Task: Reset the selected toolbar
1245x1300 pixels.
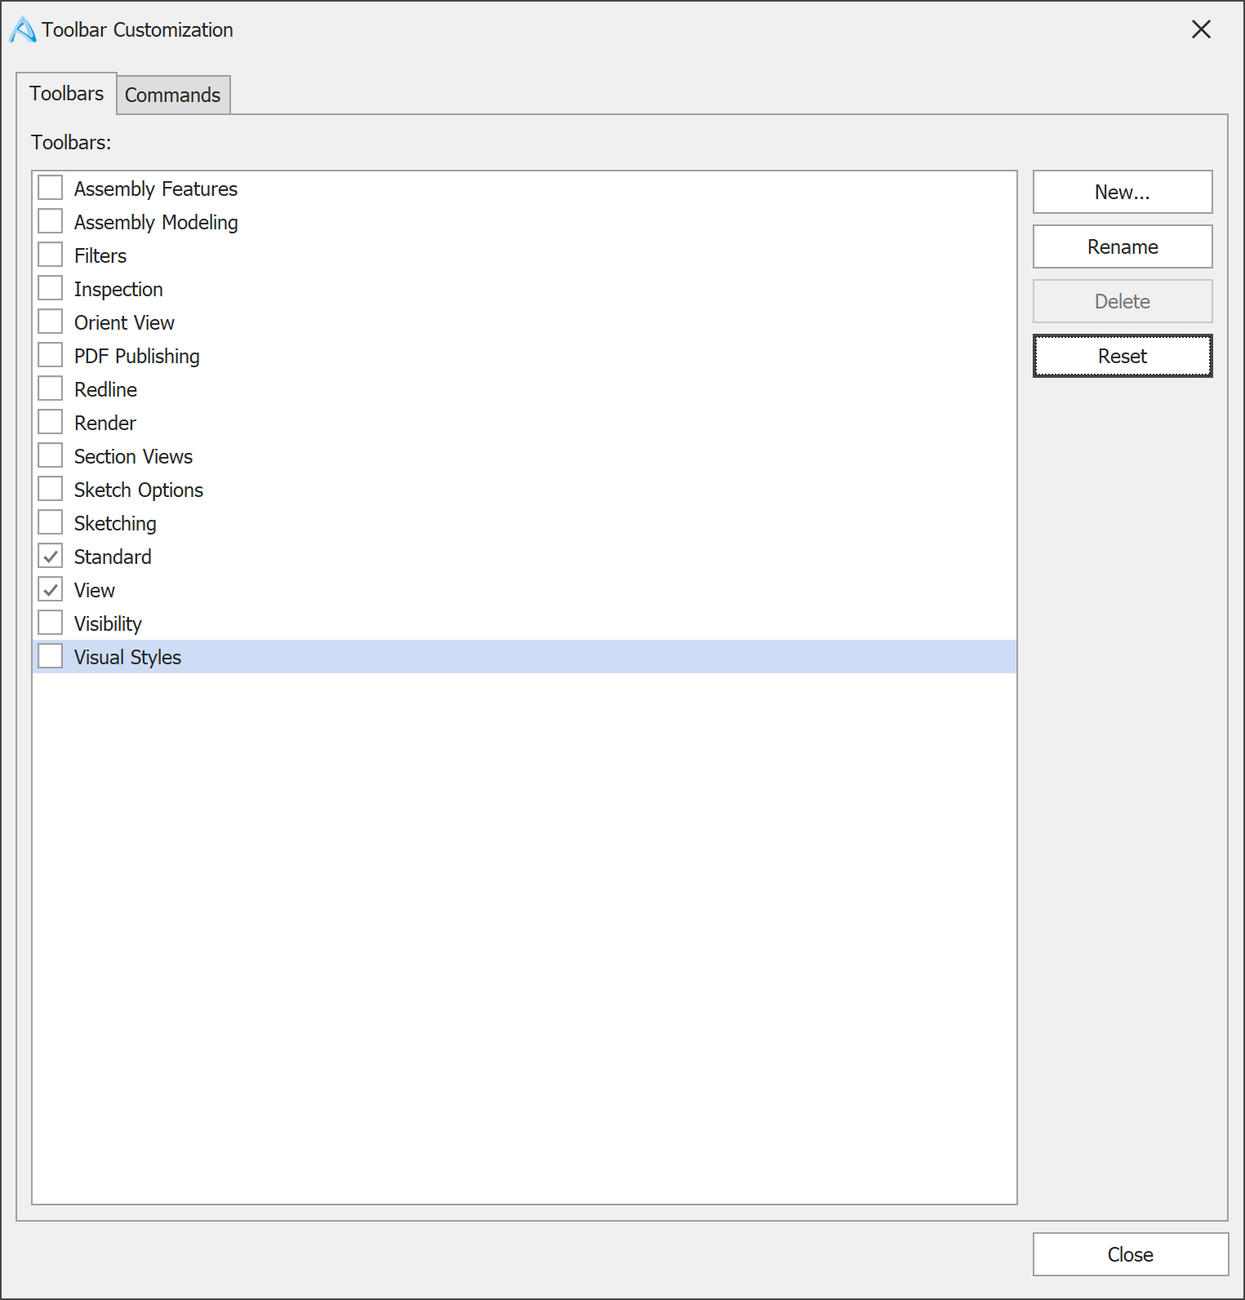Action: (1122, 356)
